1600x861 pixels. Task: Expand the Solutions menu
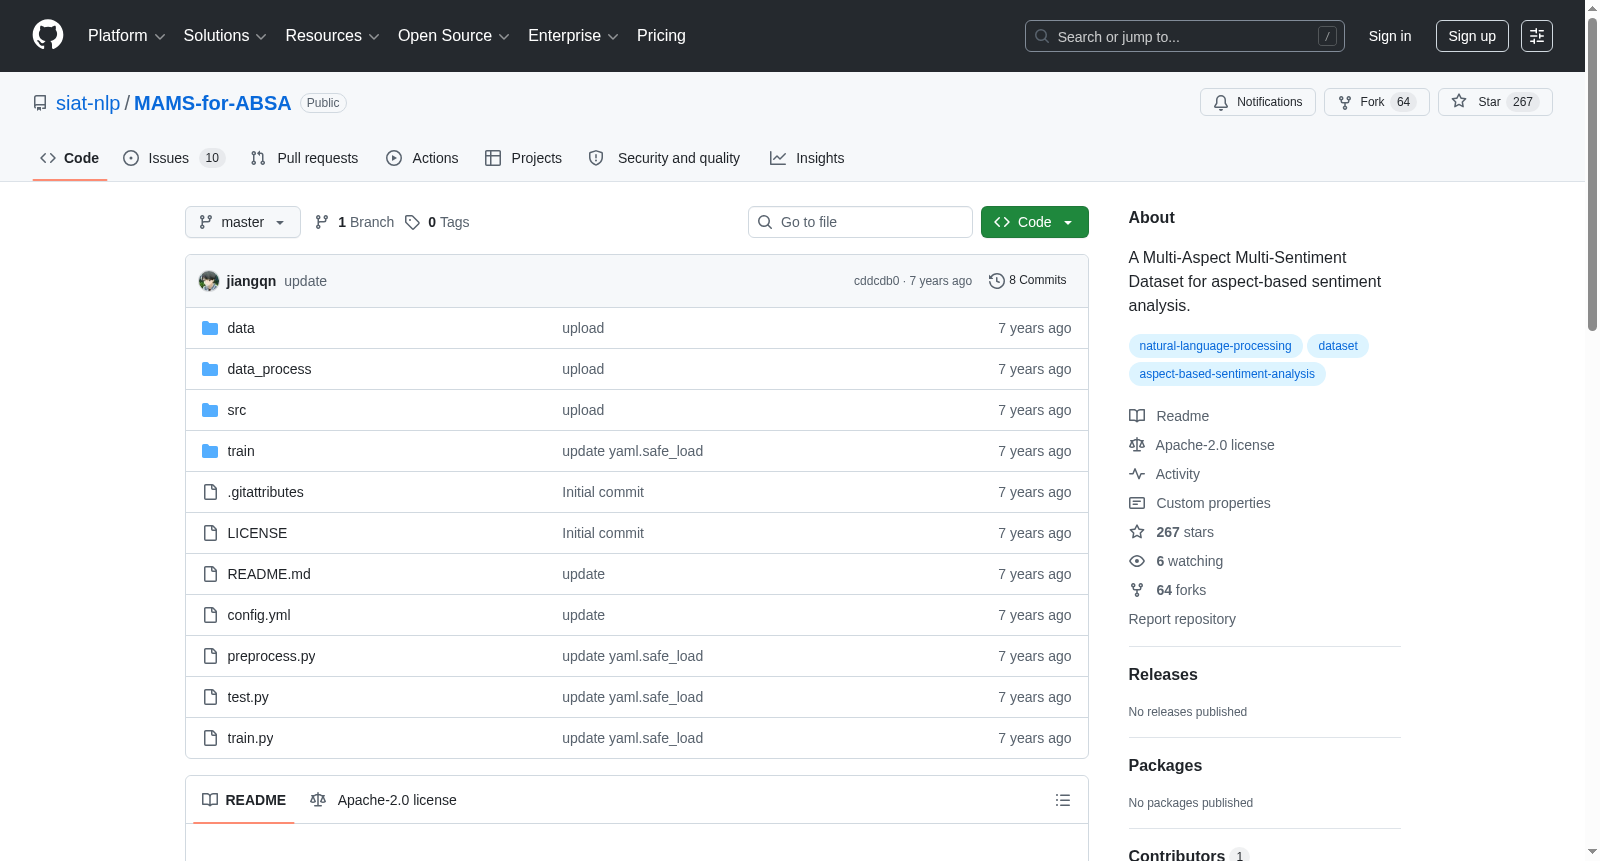coord(225,36)
